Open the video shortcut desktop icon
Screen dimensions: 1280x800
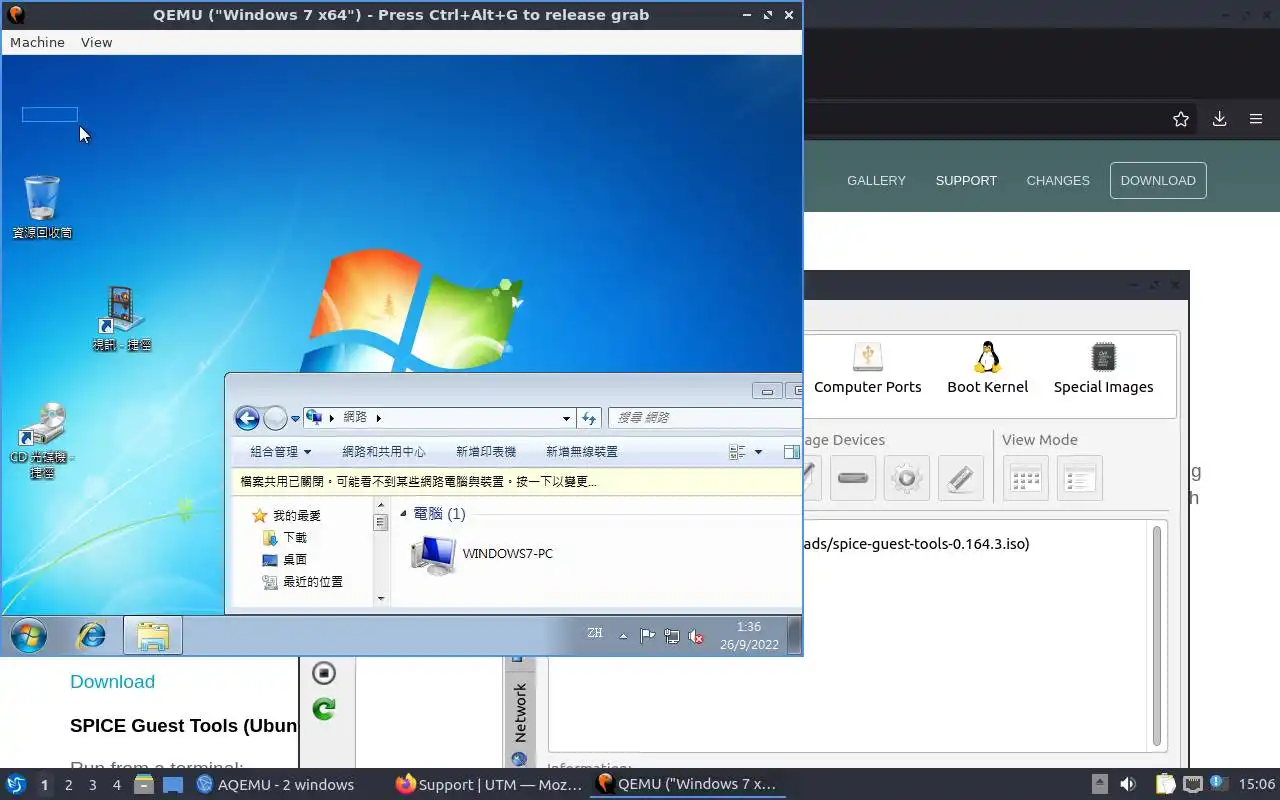coord(121,319)
